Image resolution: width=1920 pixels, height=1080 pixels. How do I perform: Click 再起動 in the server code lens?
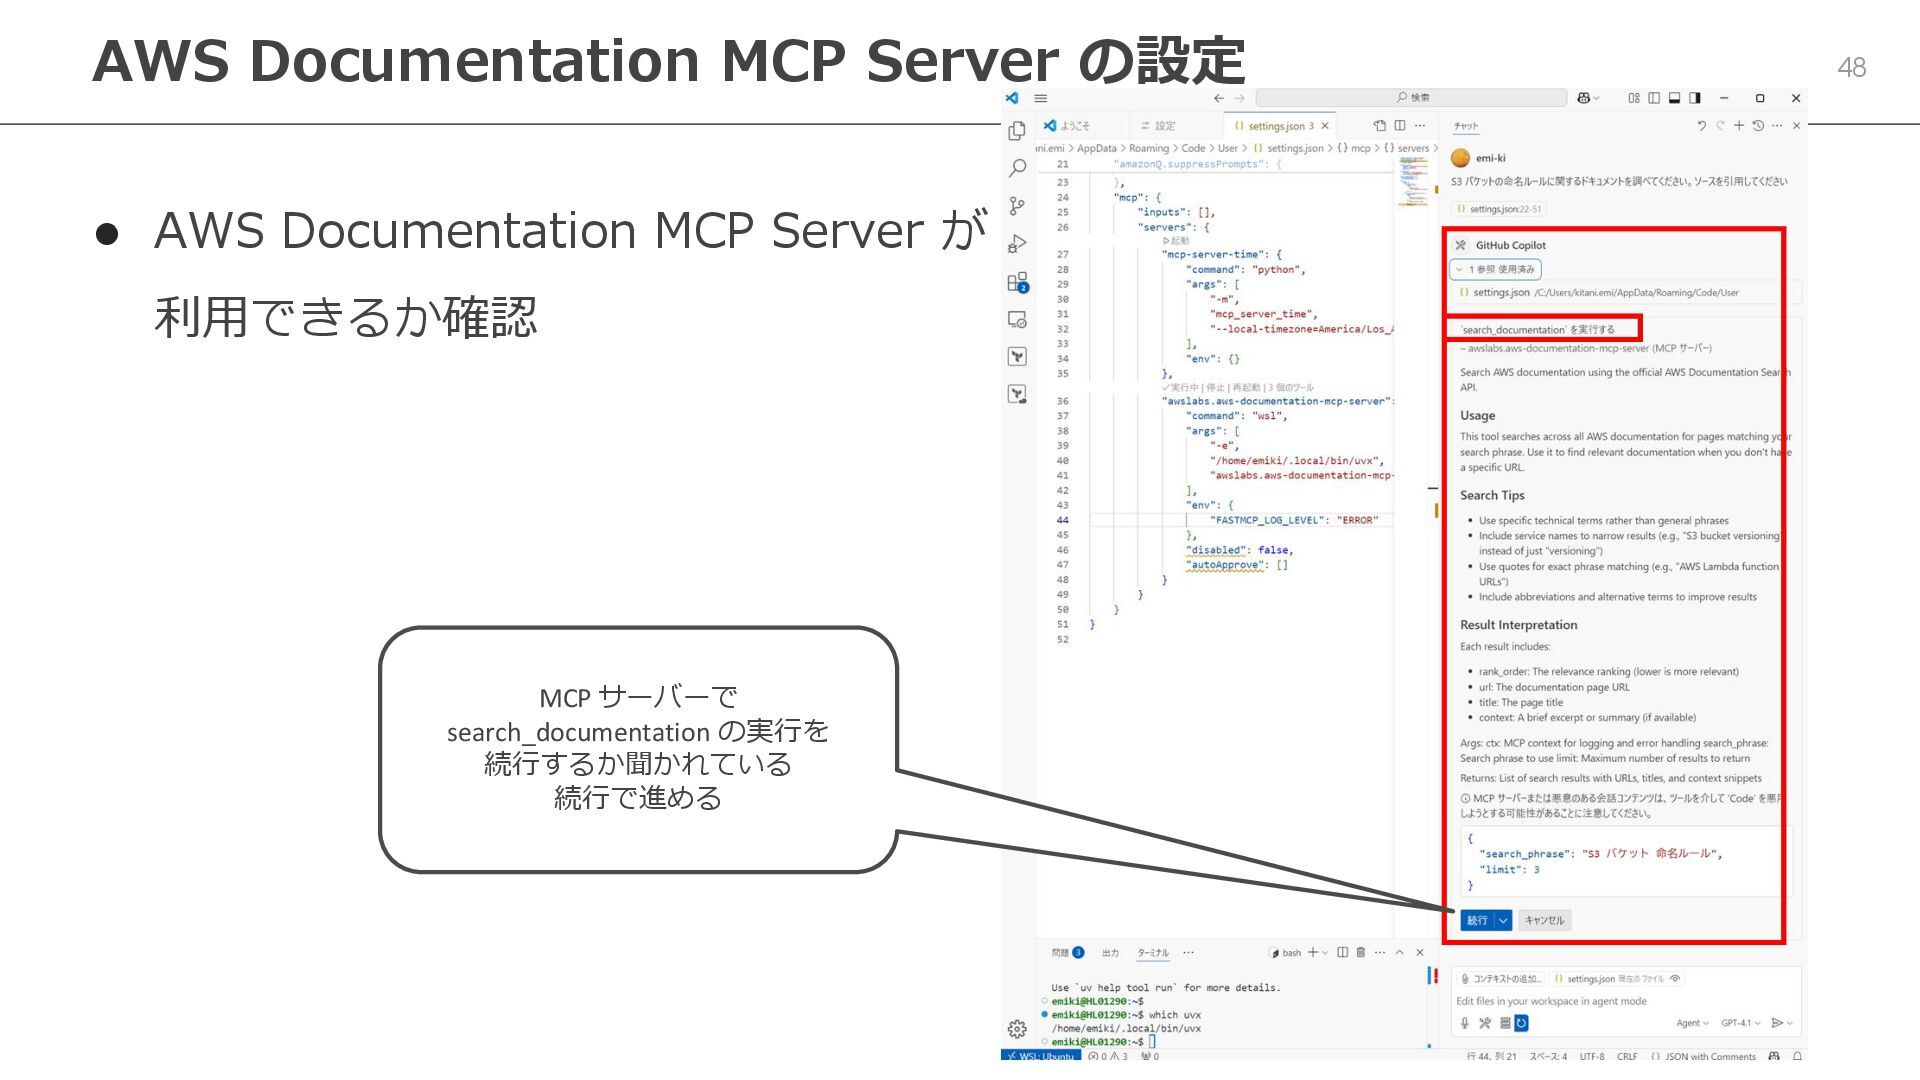(x=1246, y=387)
